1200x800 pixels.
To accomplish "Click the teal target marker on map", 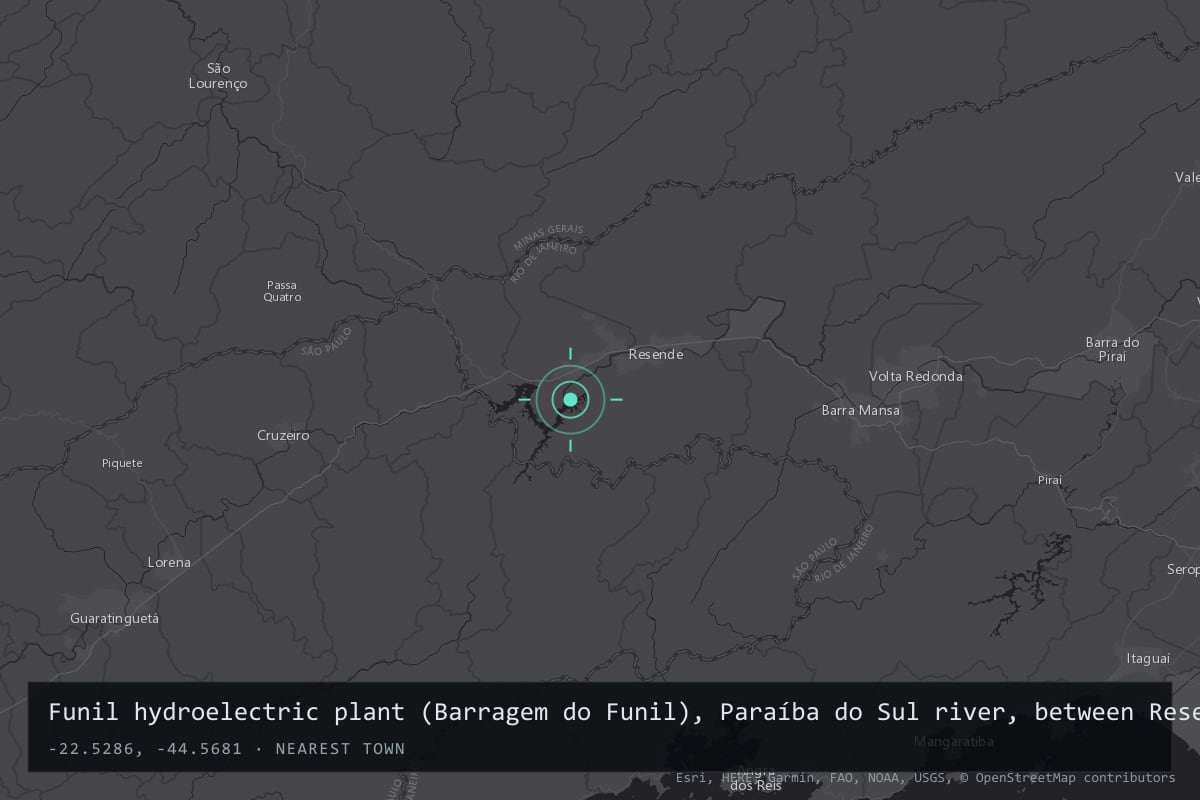I will pos(570,399).
